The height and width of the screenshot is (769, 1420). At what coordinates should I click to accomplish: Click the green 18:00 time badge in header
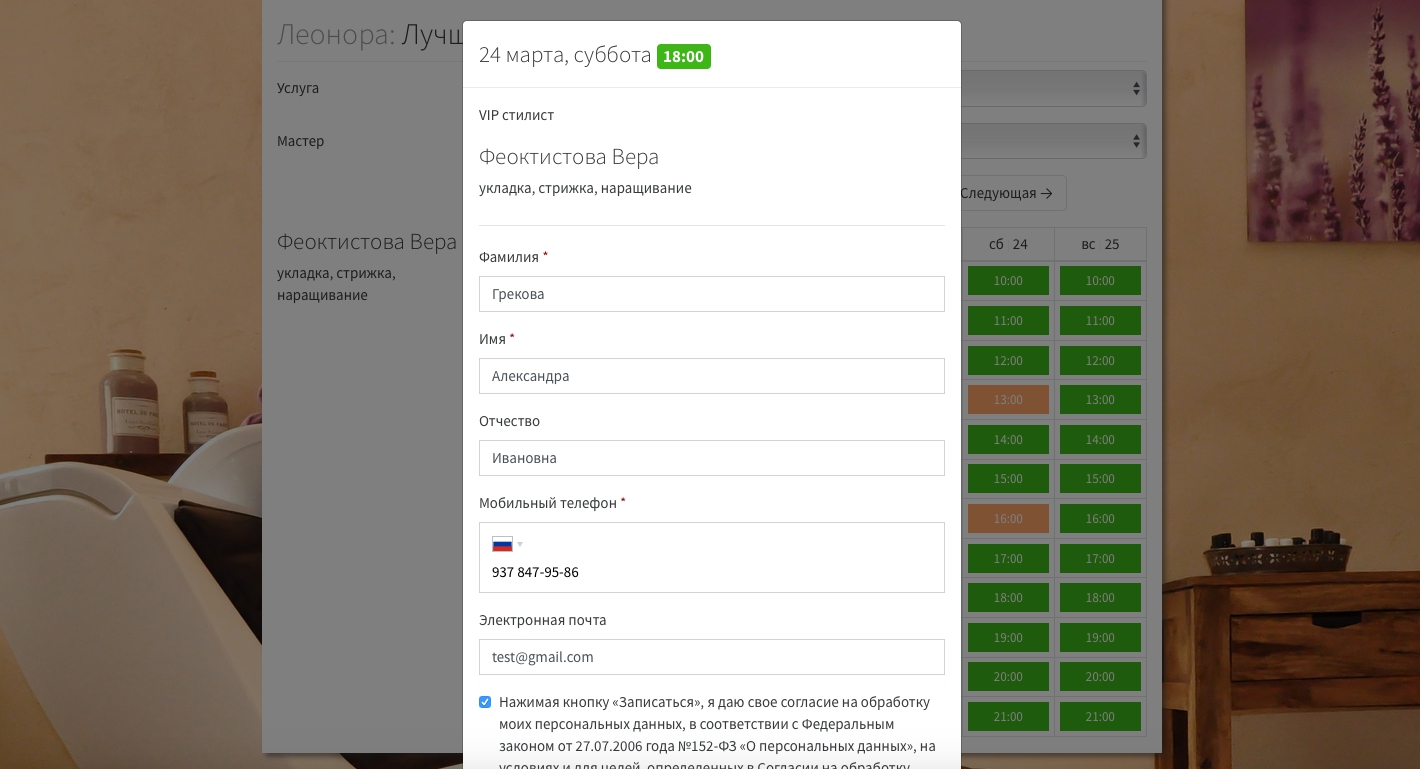[683, 56]
